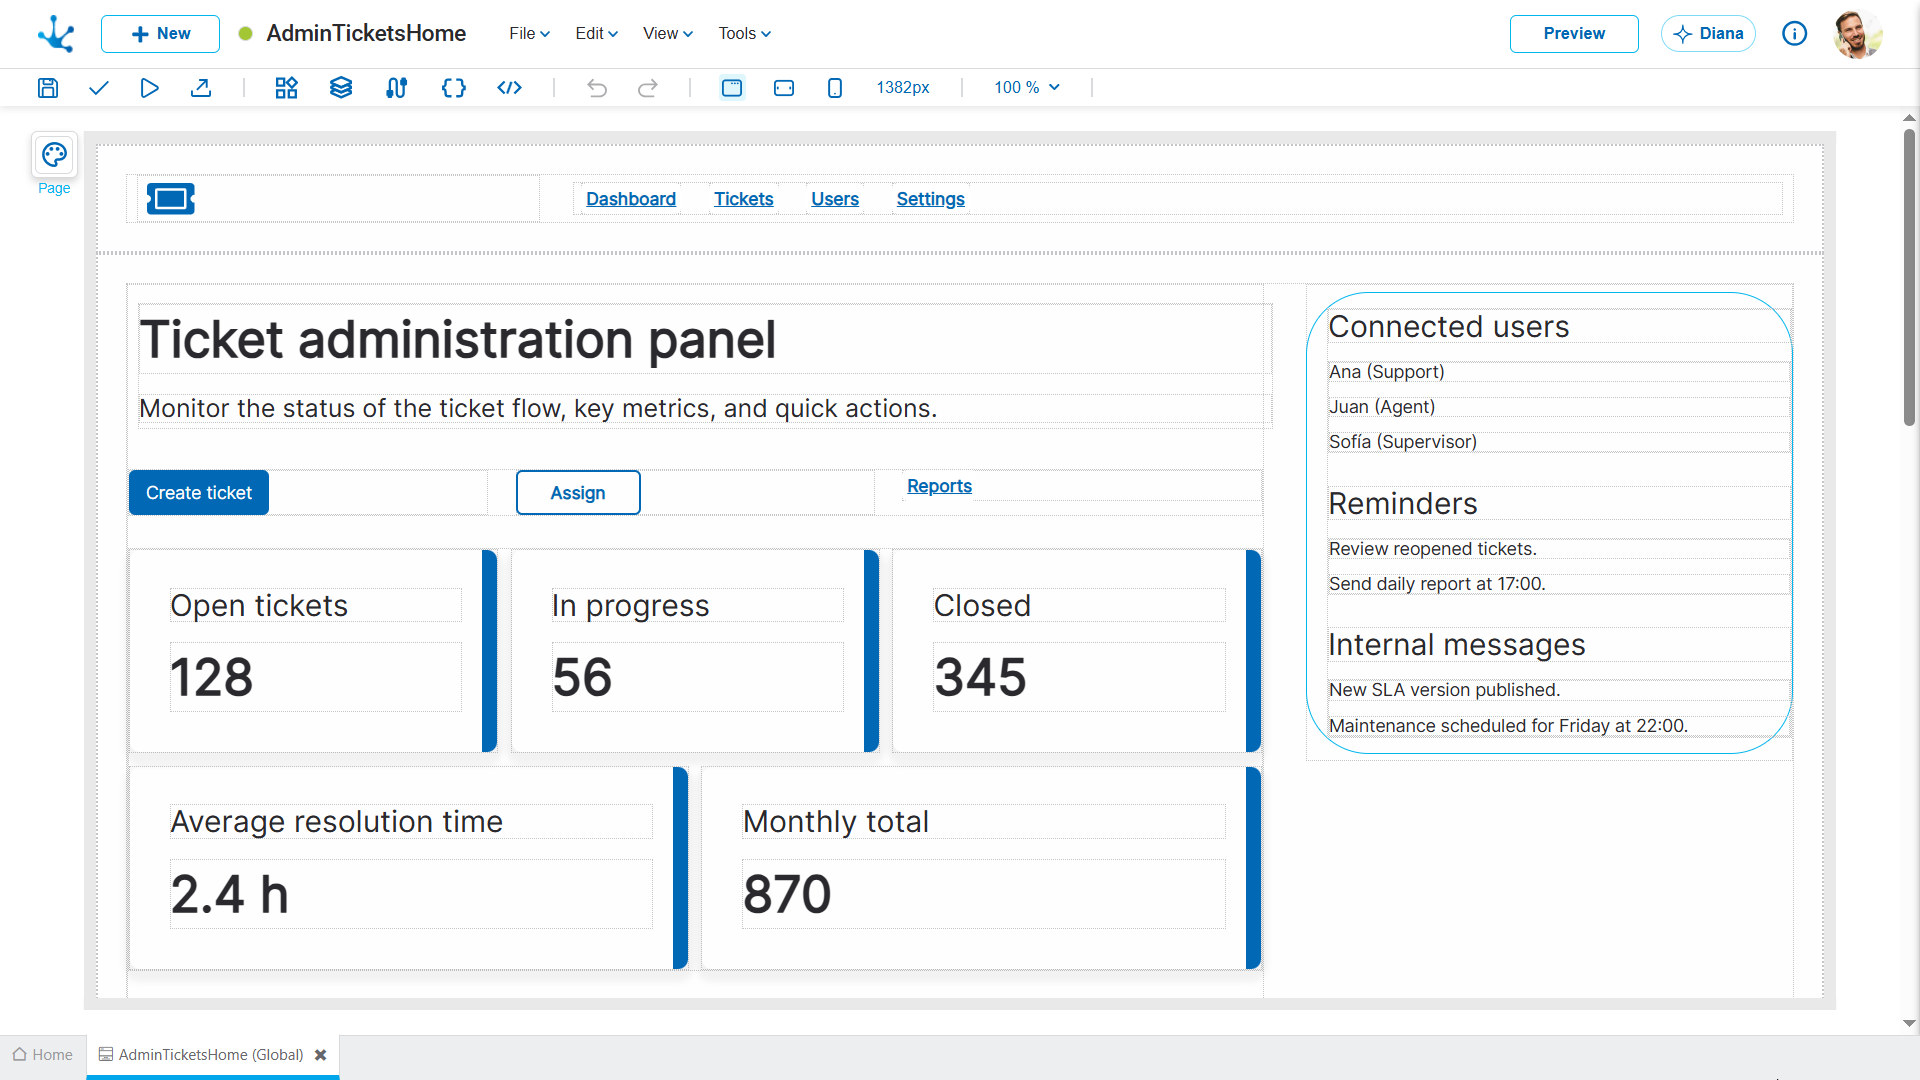Switch to tablet viewport mode
This screenshot has height=1080, width=1920.
(784, 88)
